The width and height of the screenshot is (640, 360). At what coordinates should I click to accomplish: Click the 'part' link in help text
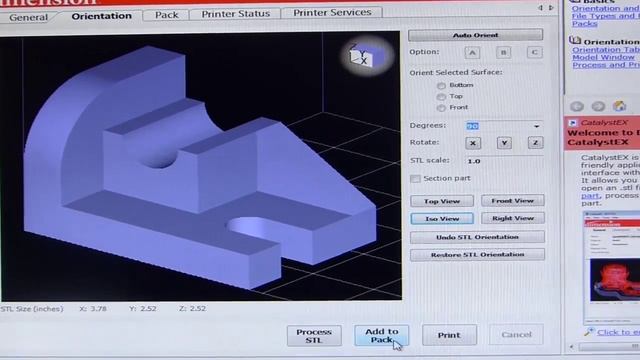pos(590,196)
